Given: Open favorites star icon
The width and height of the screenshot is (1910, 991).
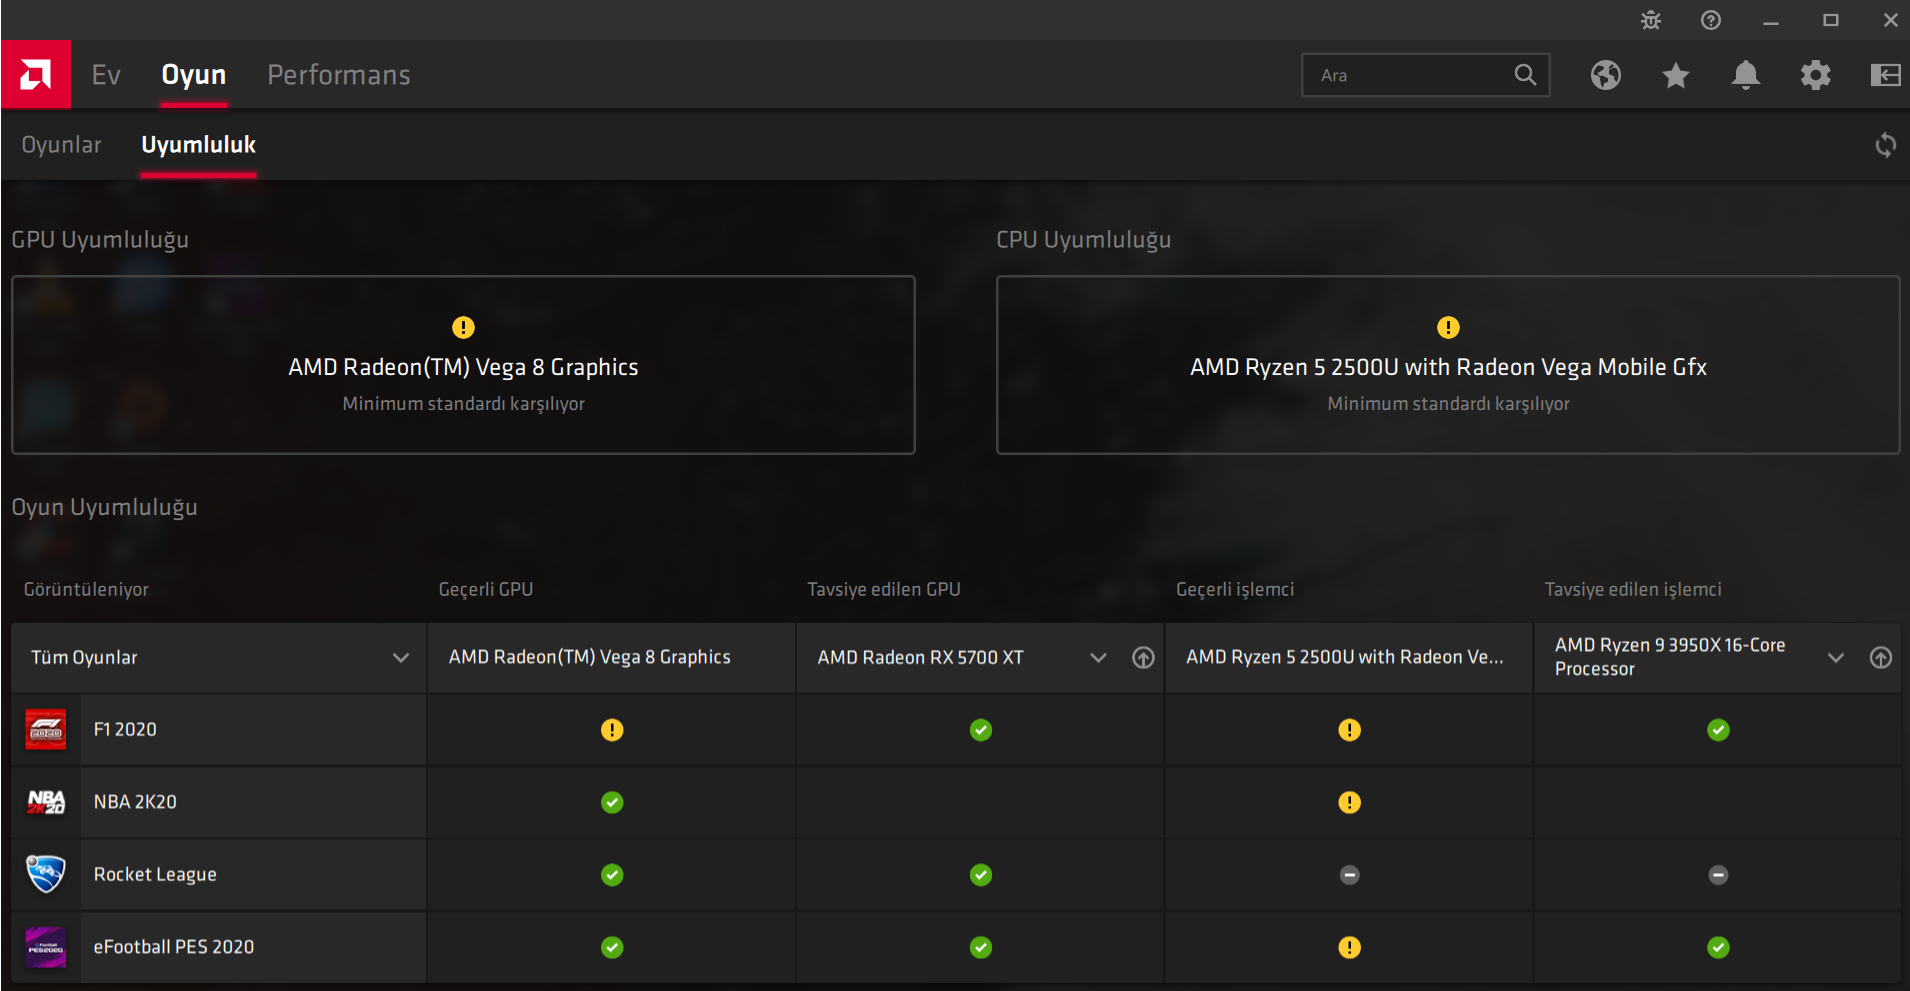Looking at the screenshot, I should pyautogui.click(x=1676, y=75).
